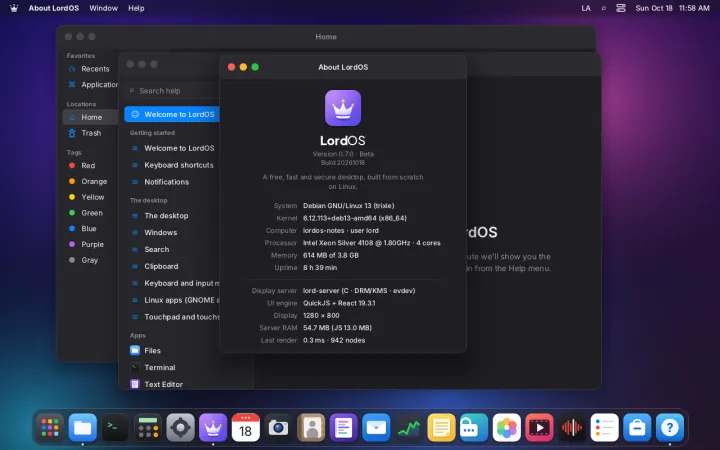Open the padlock Passwords dock icon
This screenshot has height=450, width=720.
point(474,428)
